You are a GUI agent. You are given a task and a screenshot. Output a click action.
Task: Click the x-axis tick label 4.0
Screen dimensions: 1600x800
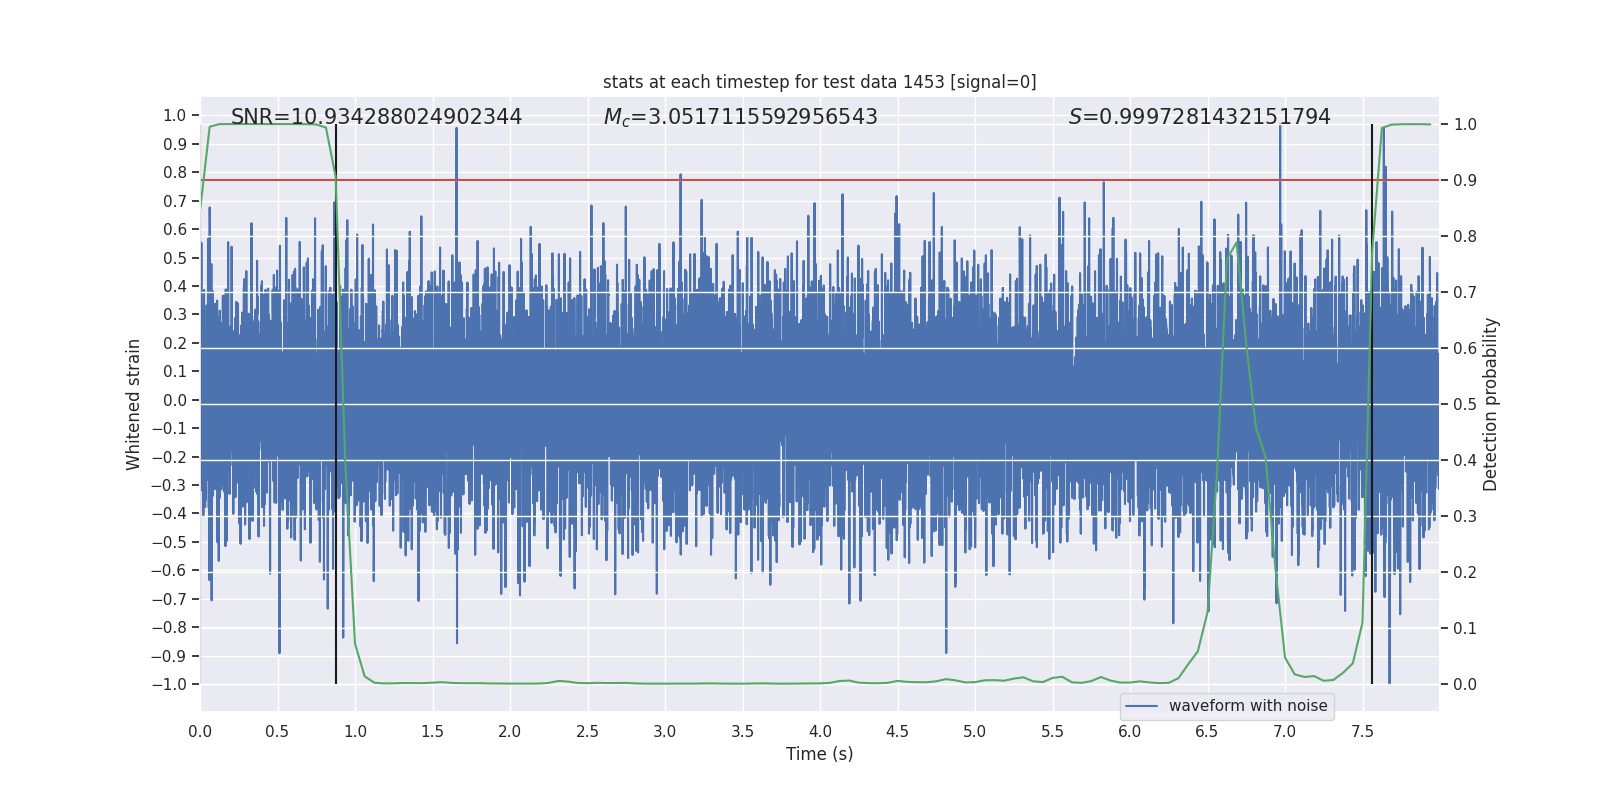coord(820,731)
